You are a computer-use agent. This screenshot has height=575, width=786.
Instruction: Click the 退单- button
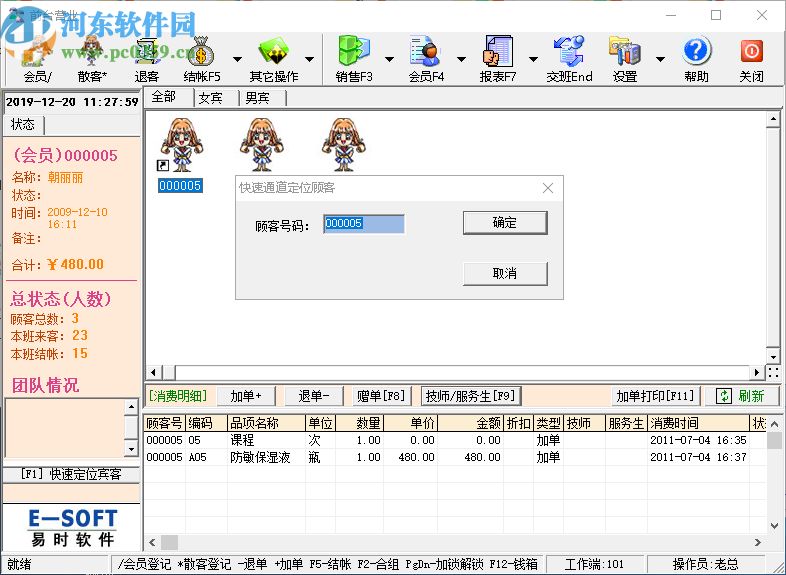click(x=314, y=396)
